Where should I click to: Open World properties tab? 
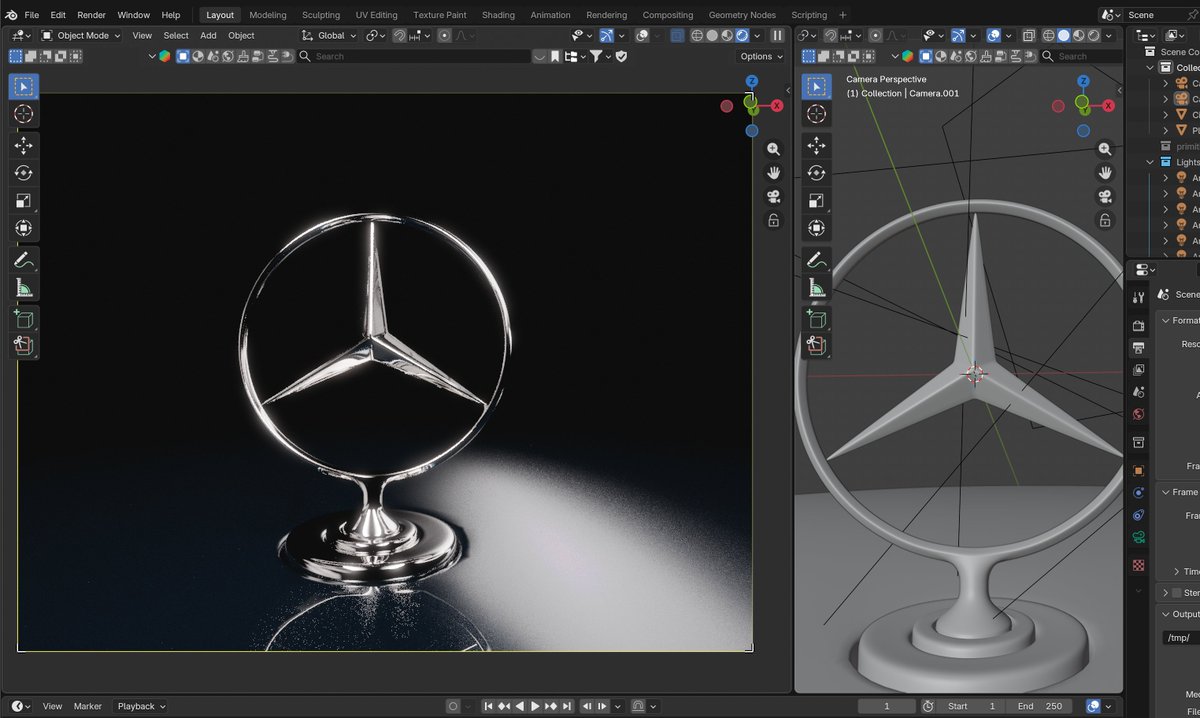[1138, 414]
